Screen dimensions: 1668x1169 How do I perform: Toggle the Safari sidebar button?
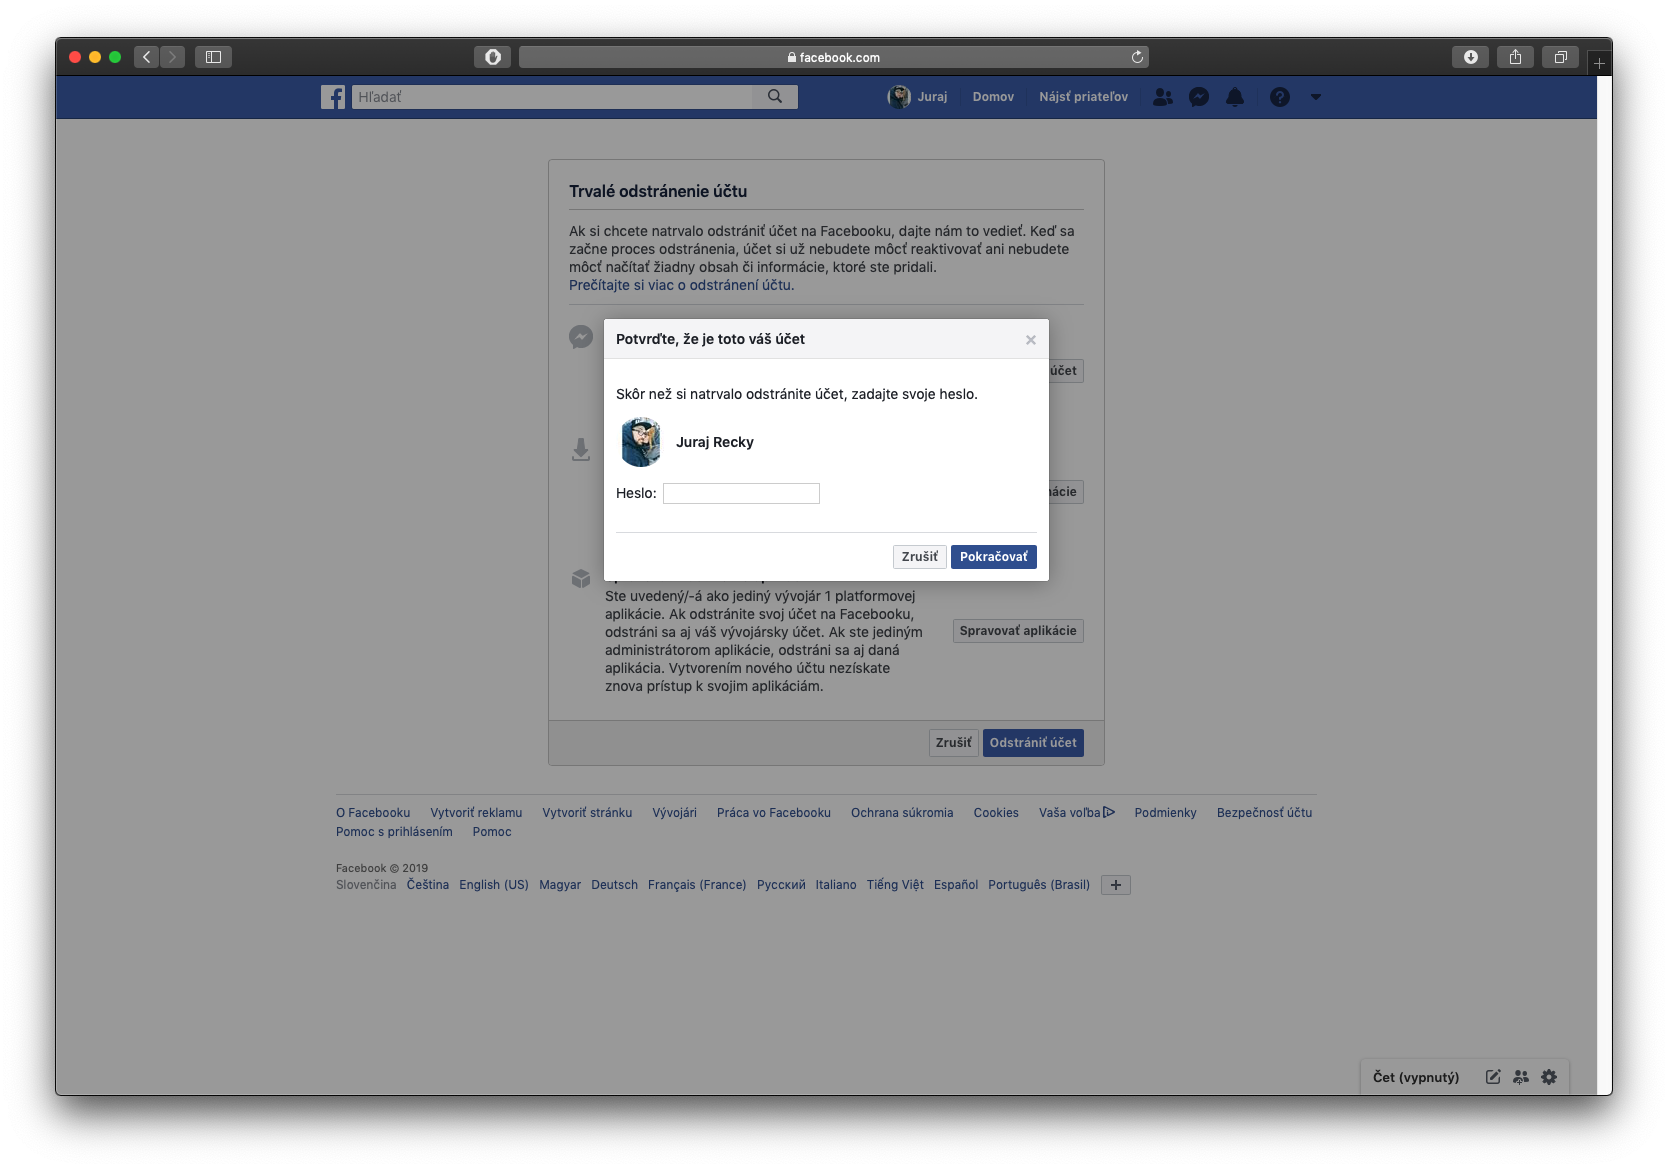click(x=213, y=57)
